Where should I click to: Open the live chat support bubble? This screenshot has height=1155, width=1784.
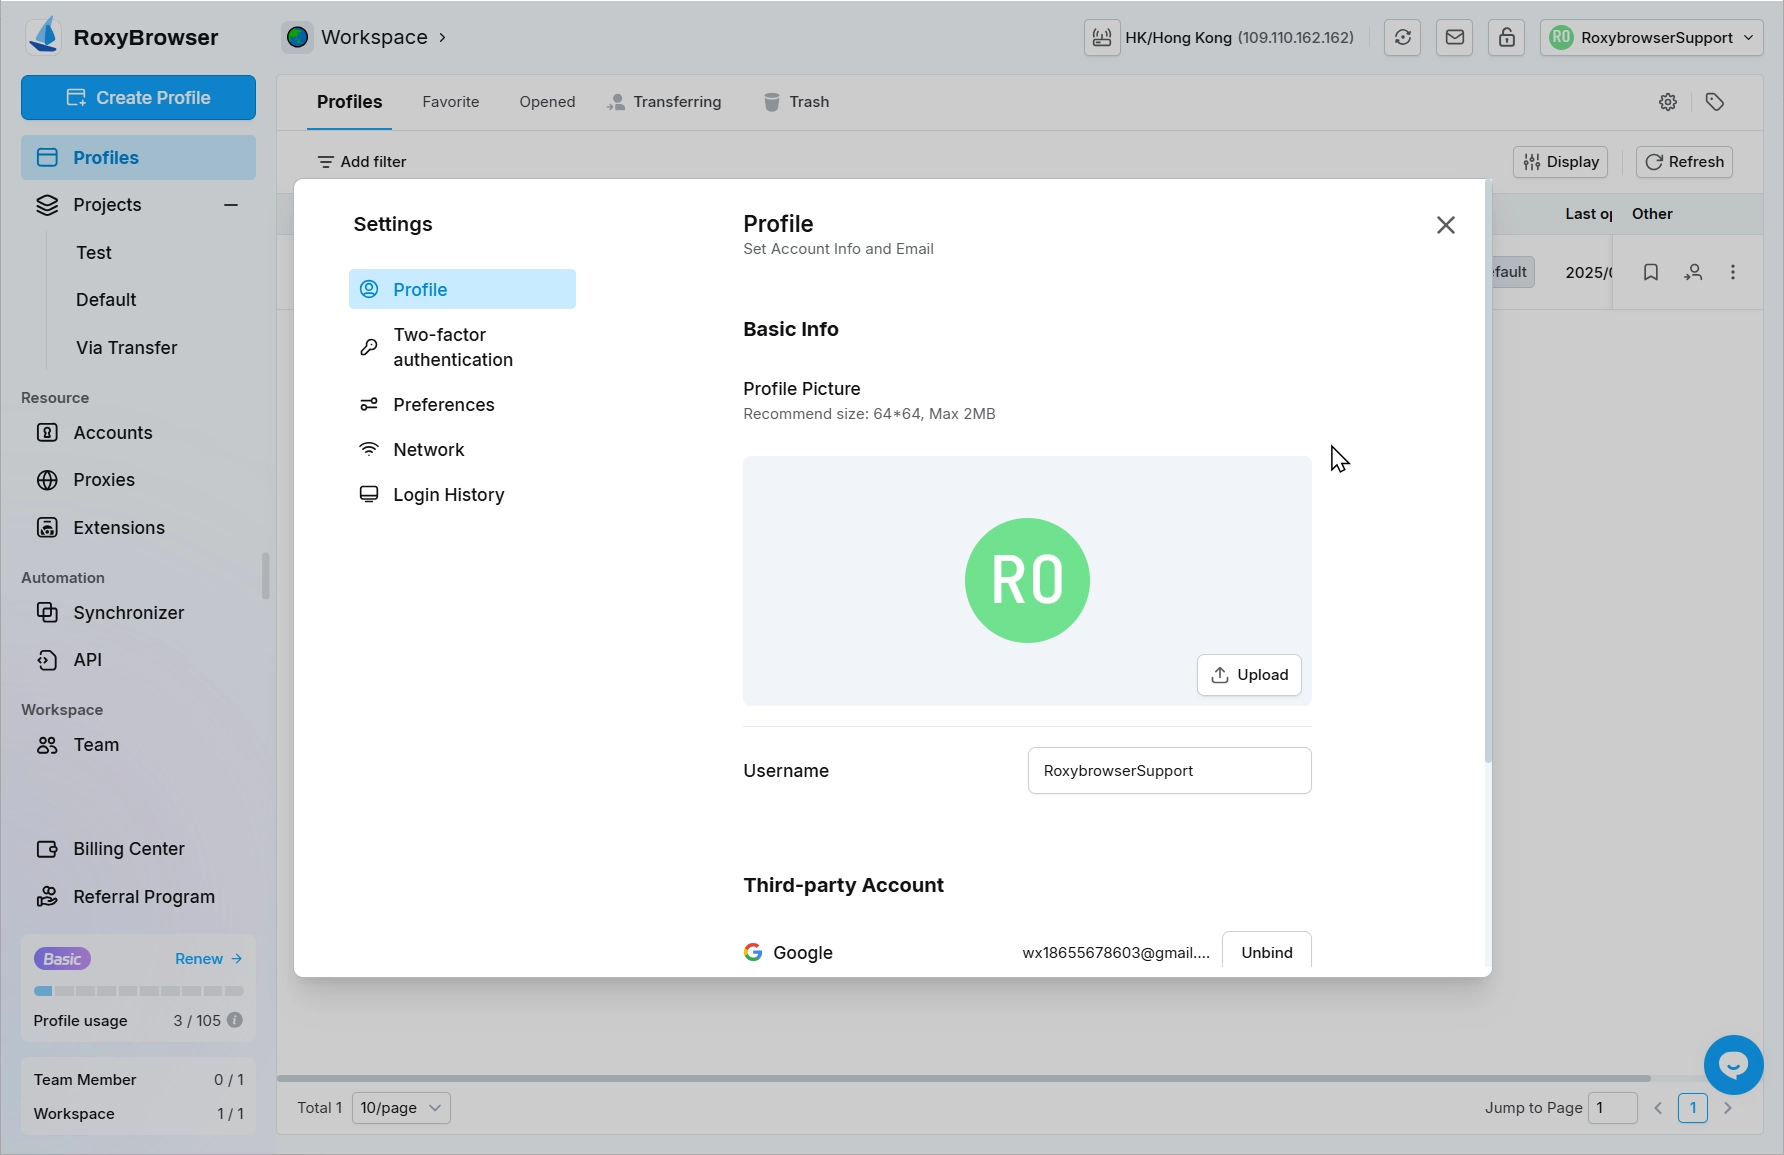coord(1733,1065)
